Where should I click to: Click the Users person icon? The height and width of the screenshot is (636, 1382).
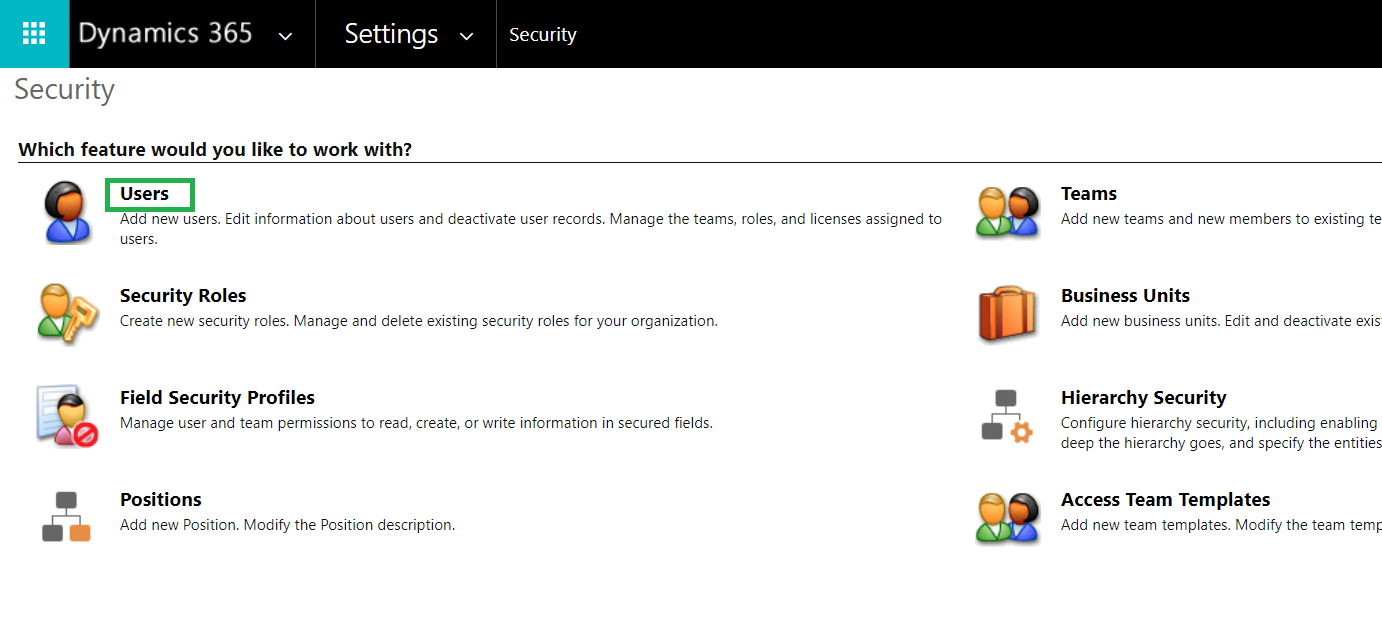click(x=67, y=213)
